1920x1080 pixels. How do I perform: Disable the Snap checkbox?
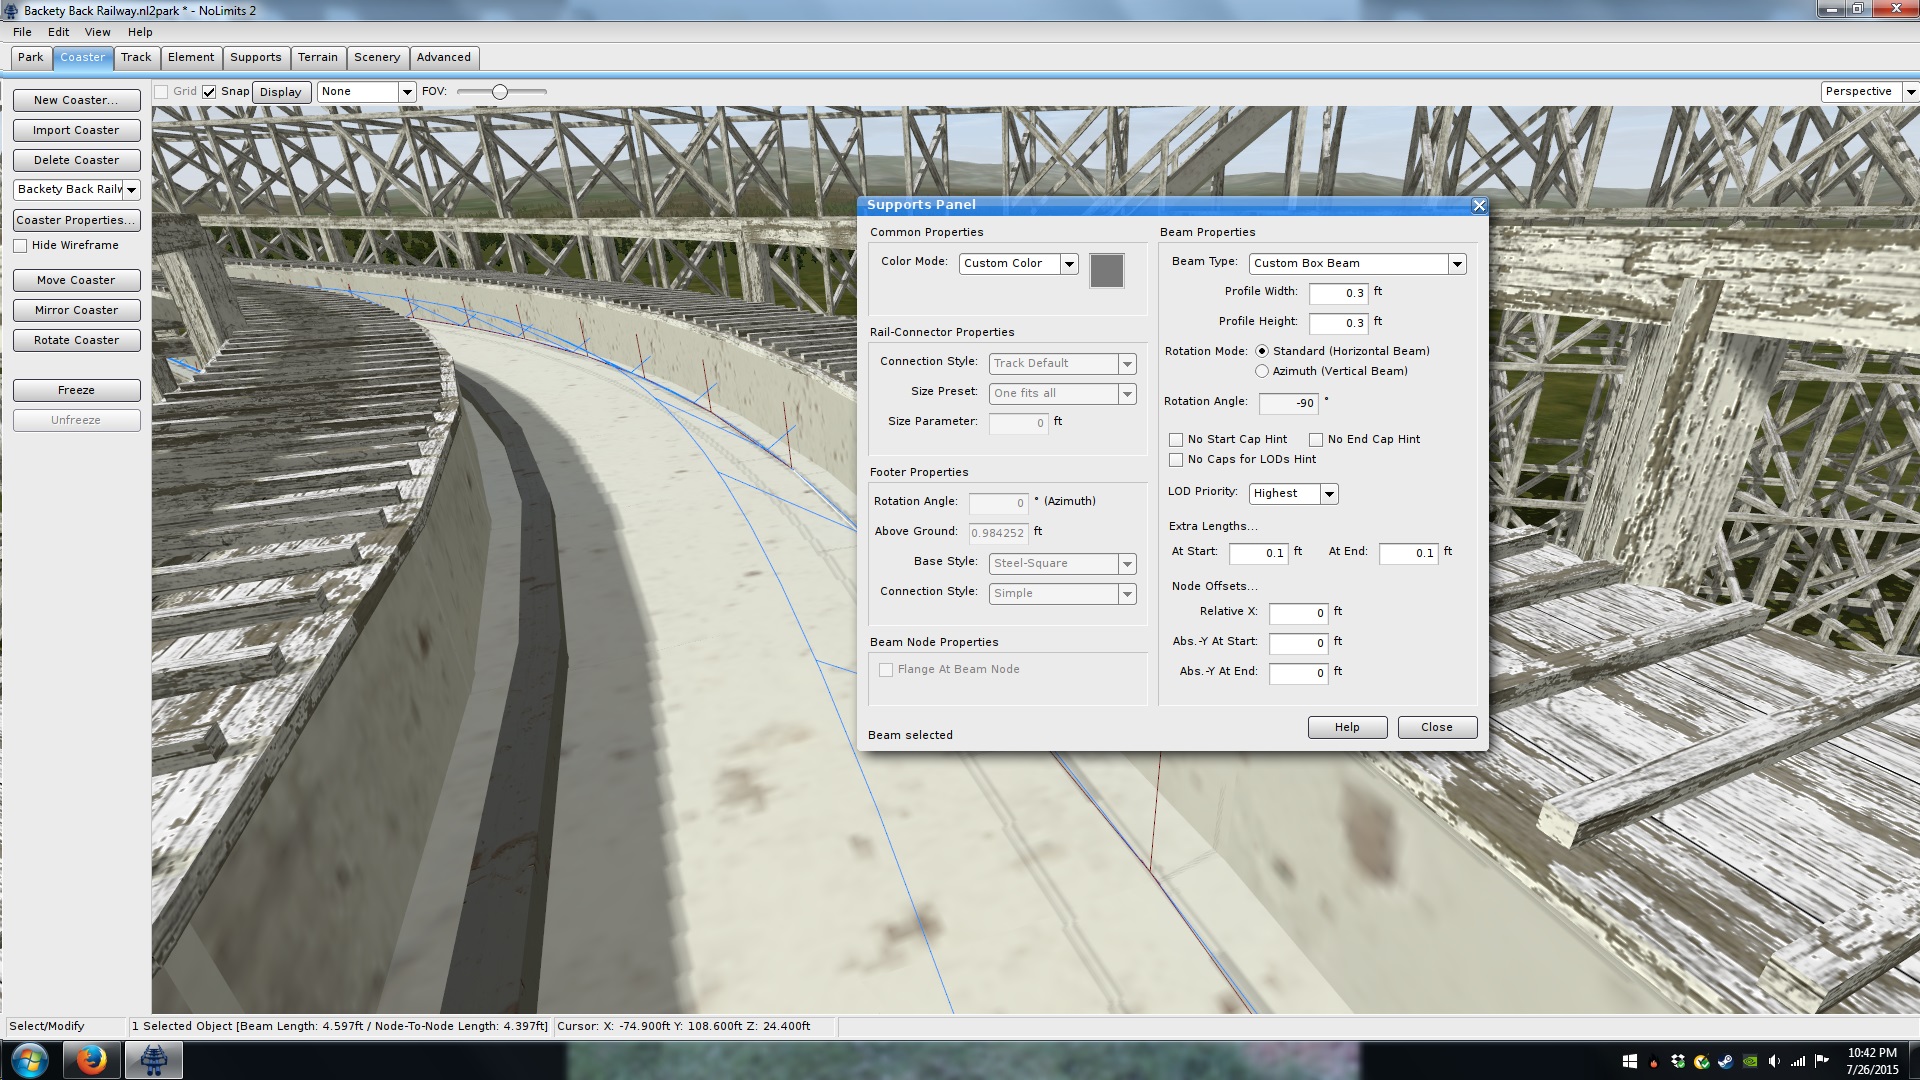[209, 92]
